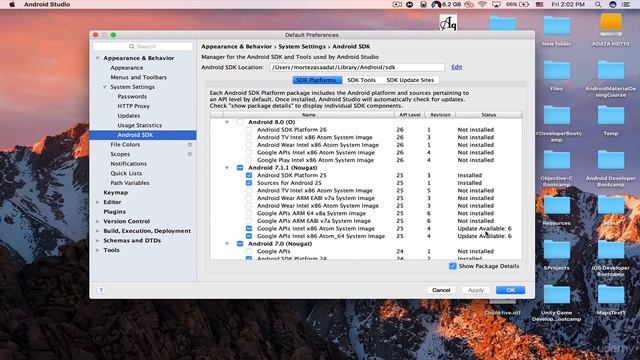
Task: Open the AirPlay display menu icon
Action: [x=496, y=4]
